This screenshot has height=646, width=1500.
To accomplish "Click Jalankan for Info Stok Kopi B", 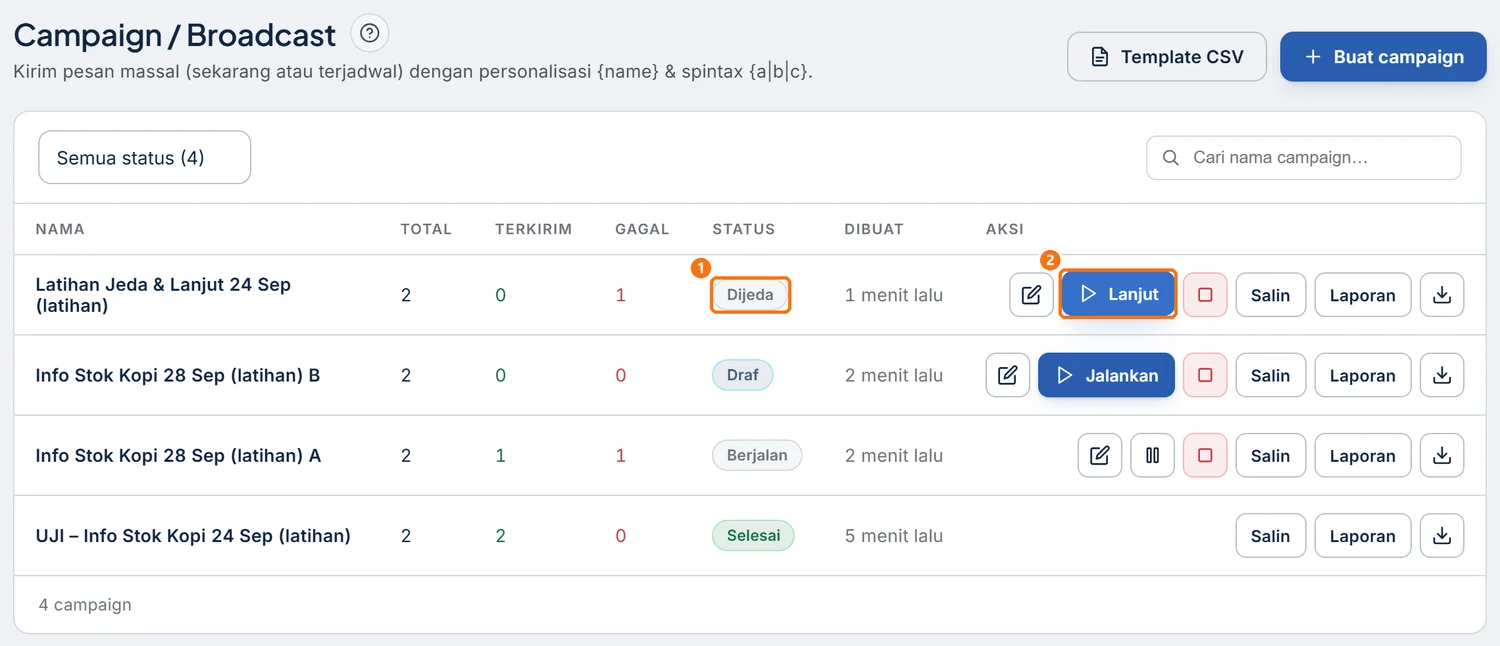I will click(1106, 375).
